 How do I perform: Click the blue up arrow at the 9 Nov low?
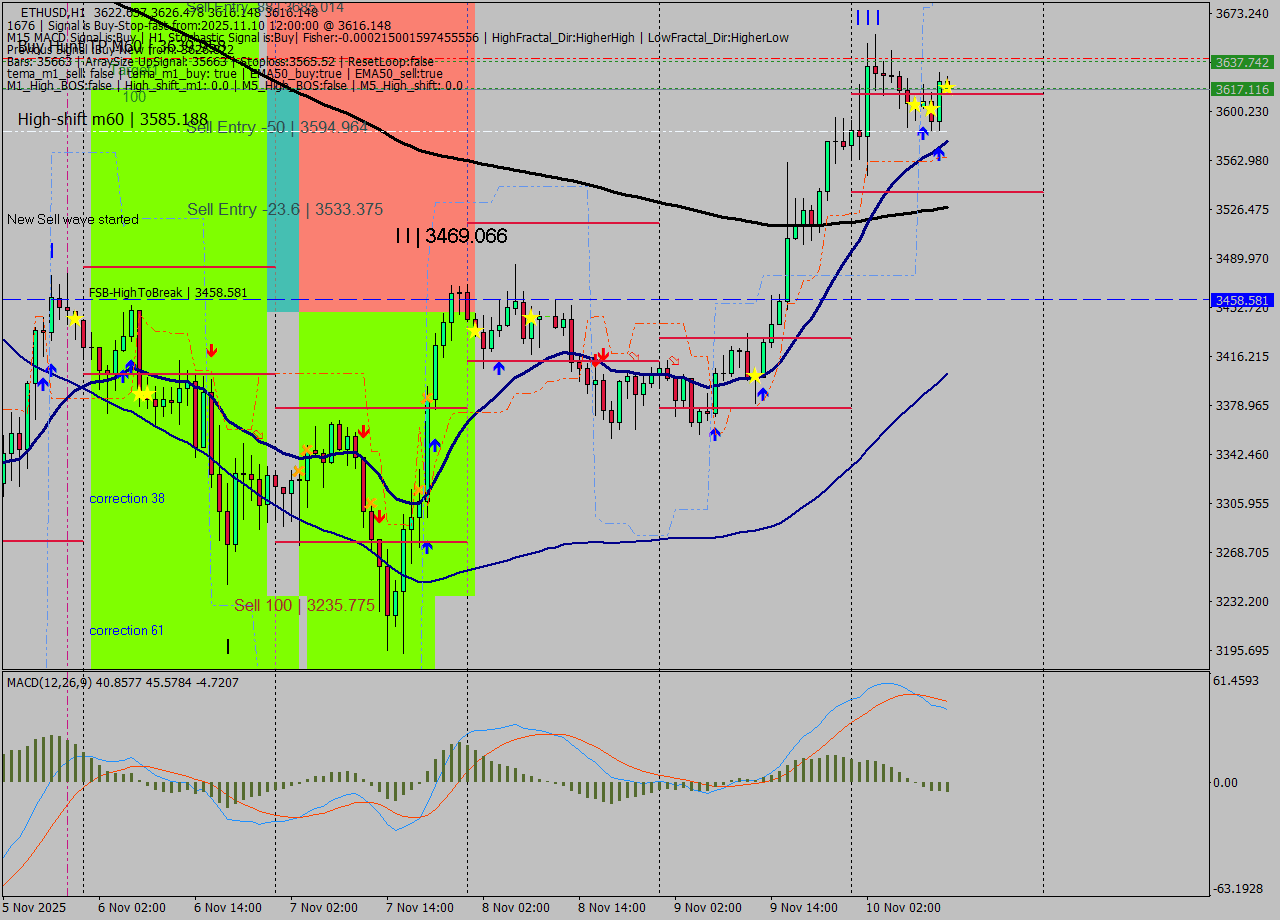[x=714, y=434]
